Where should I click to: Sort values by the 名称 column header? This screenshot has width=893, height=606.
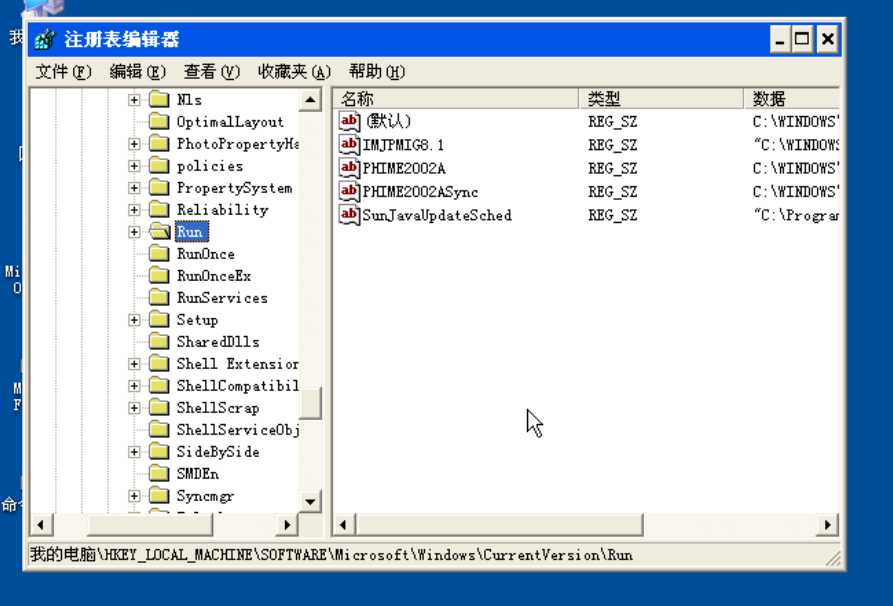[456, 99]
